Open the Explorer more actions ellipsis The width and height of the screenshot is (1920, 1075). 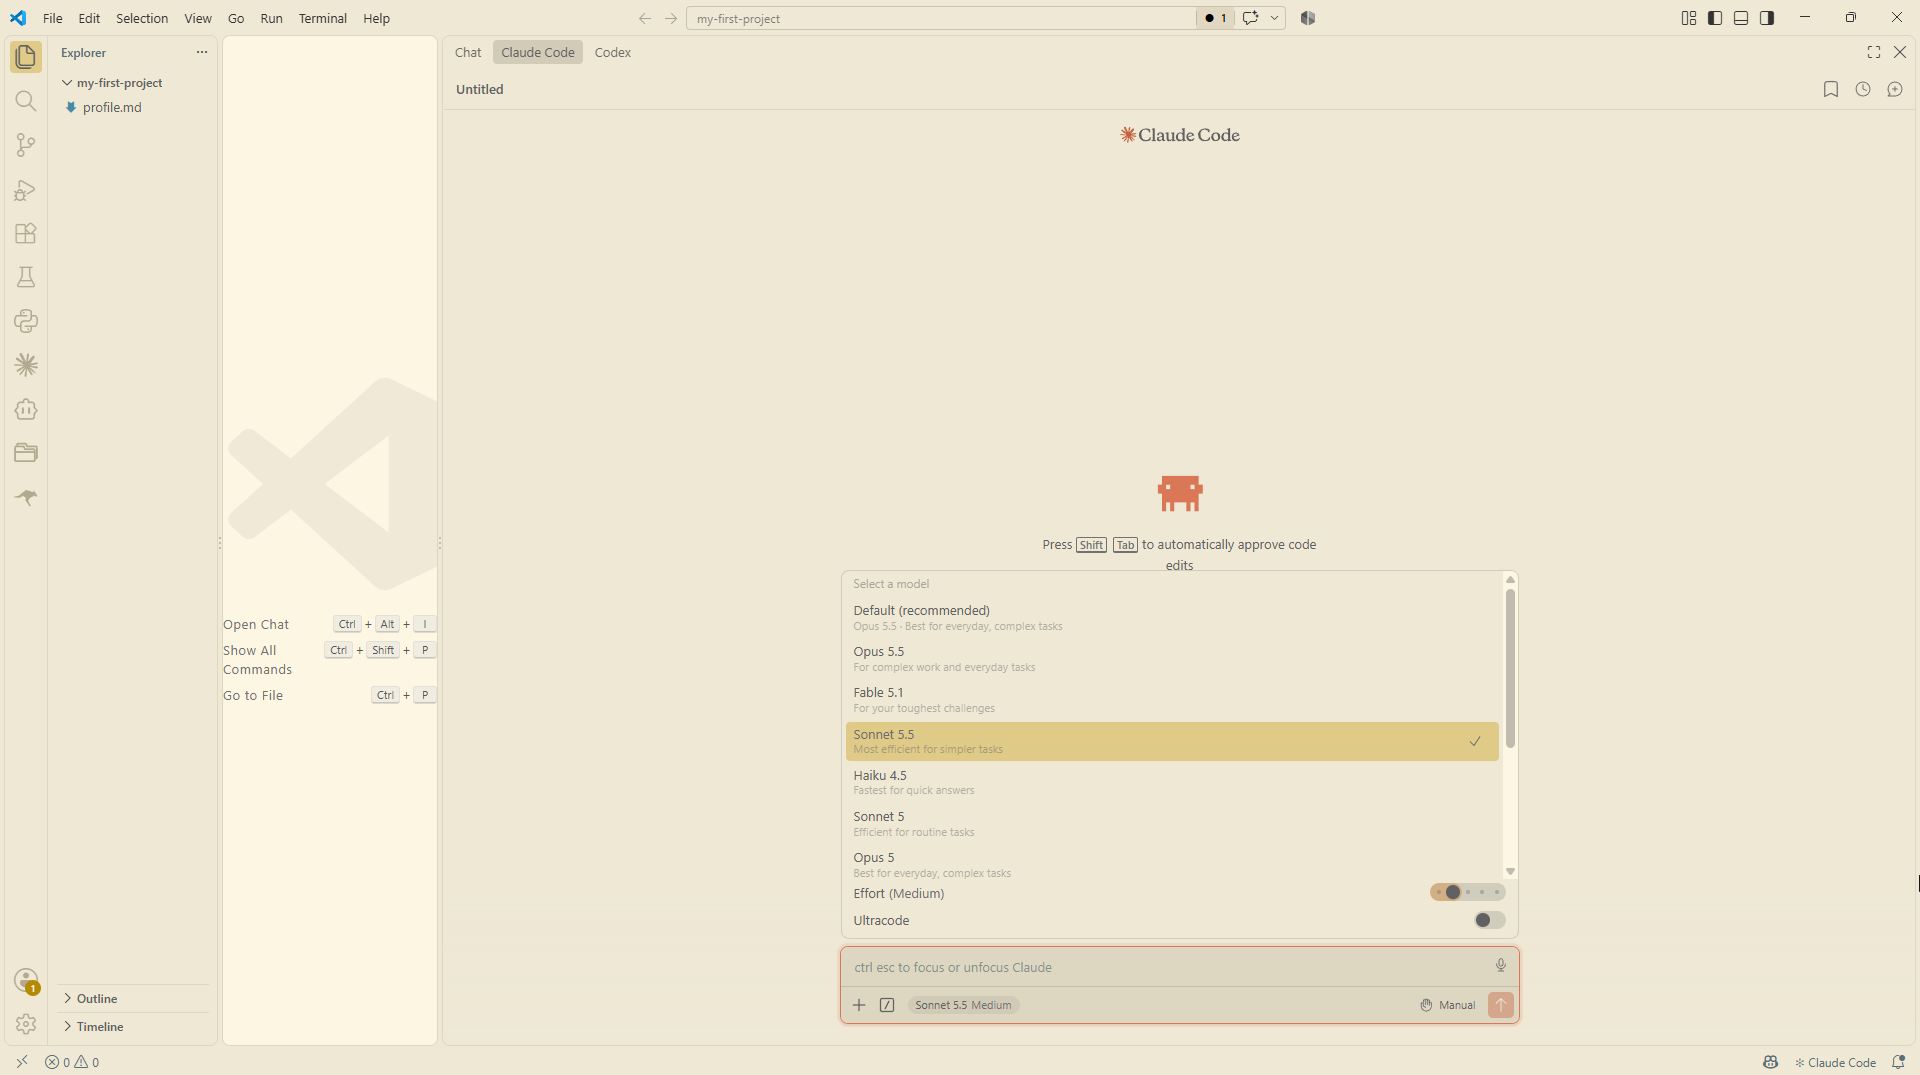tap(202, 52)
